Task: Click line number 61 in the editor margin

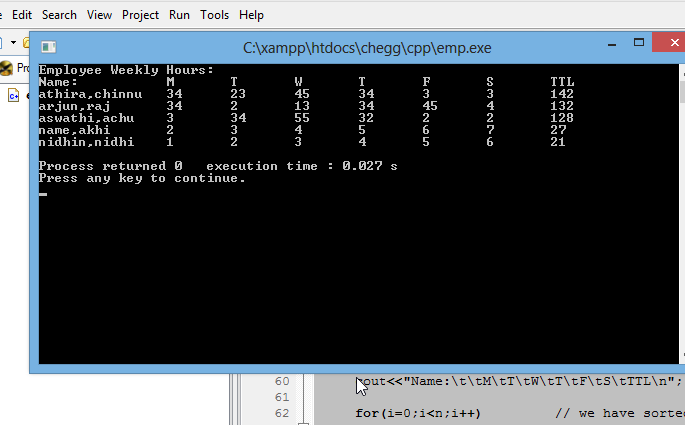Action: coord(282,397)
